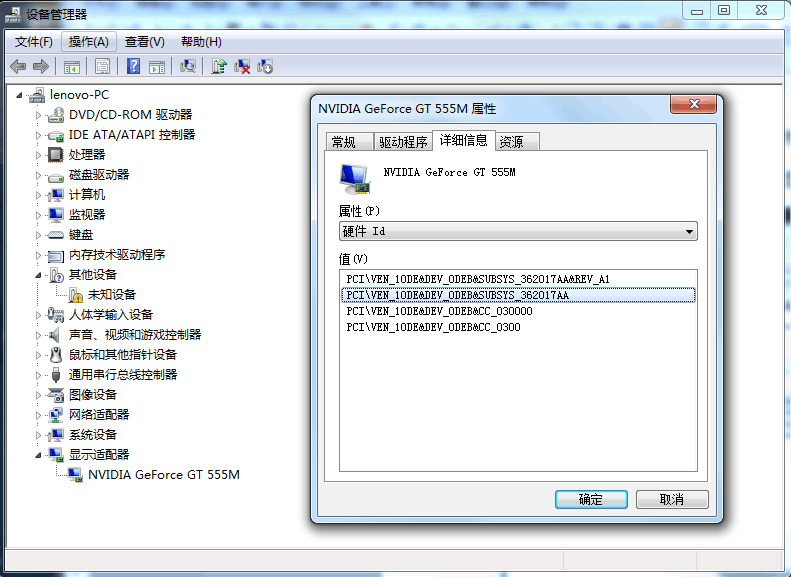The height and width of the screenshot is (577, 791).
Task: Collapse the 显示适配器 tree node
Action: (38, 455)
